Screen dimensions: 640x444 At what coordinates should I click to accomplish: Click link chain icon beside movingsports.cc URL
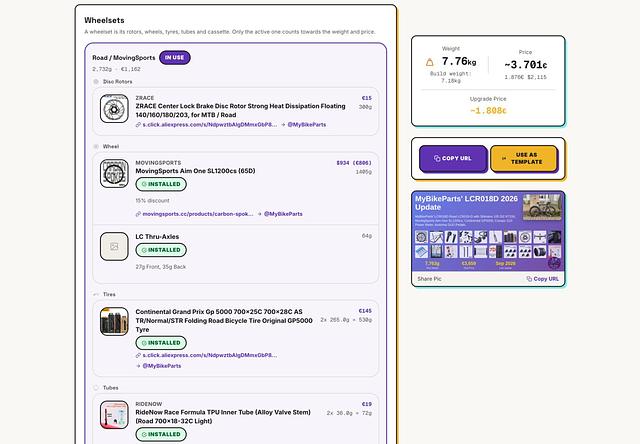(x=138, y=214)
